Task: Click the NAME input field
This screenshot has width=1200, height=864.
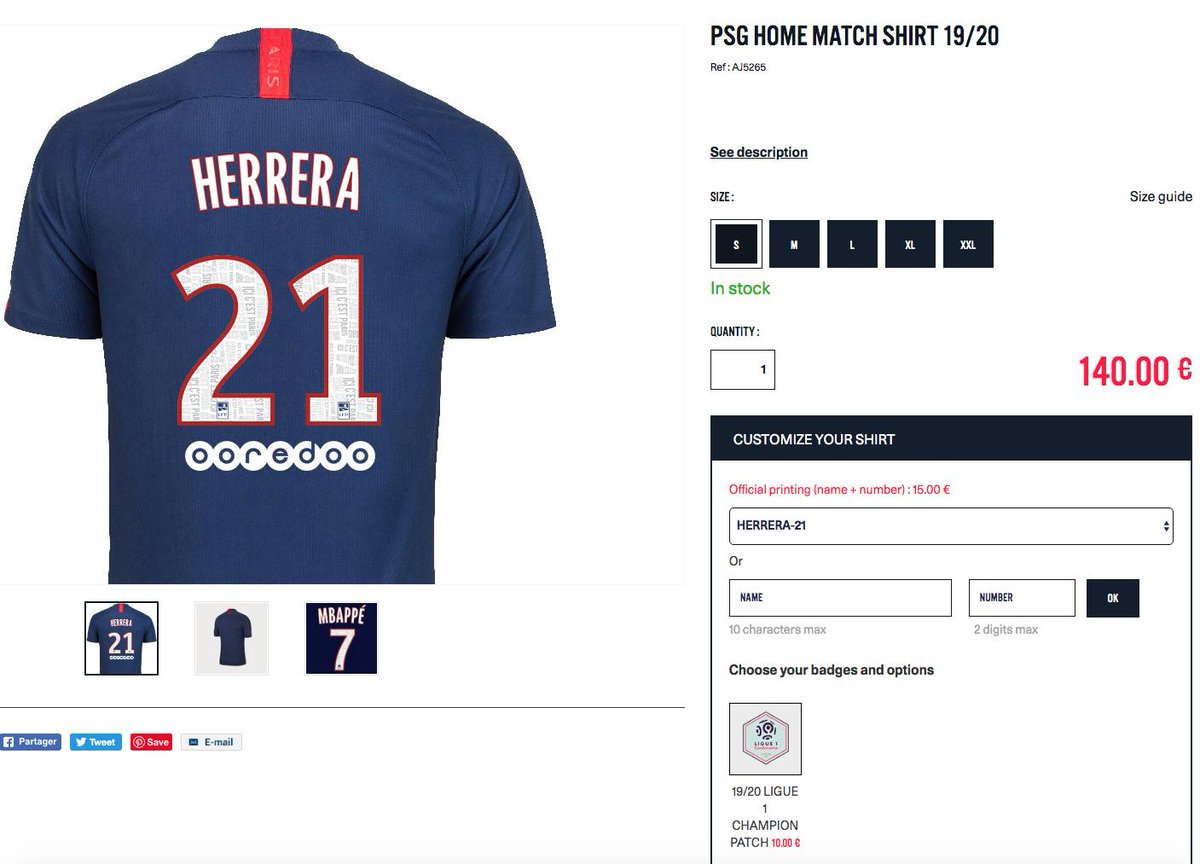Action: point(840,598)
